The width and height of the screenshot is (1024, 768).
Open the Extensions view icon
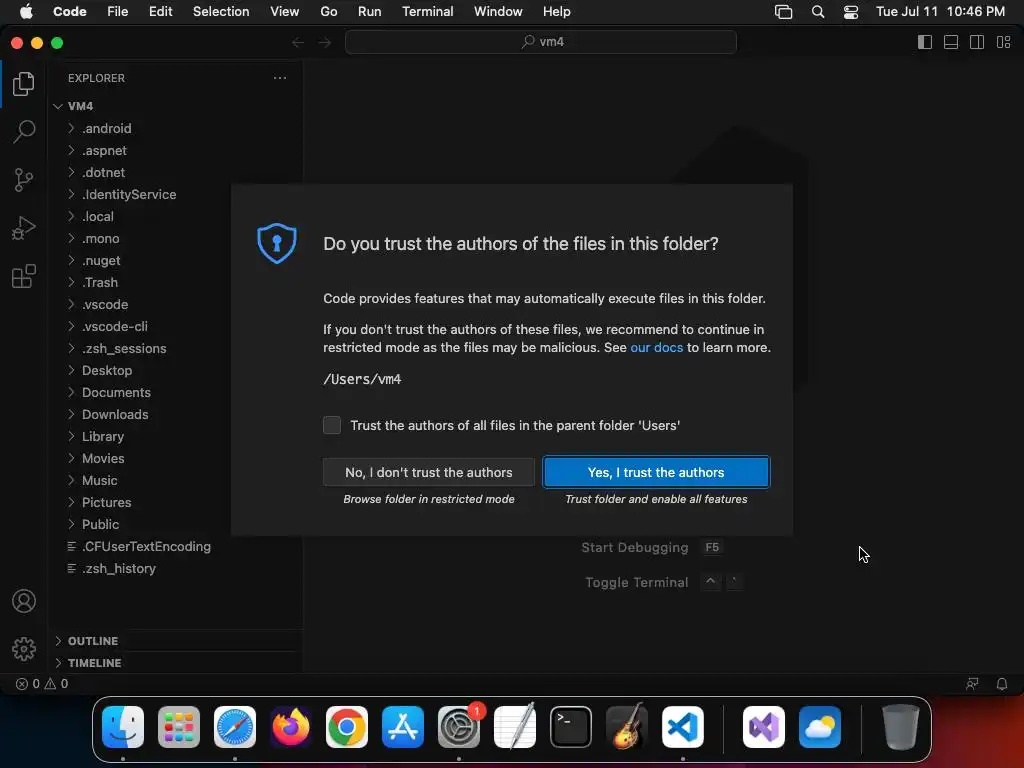tap(24, 276)
